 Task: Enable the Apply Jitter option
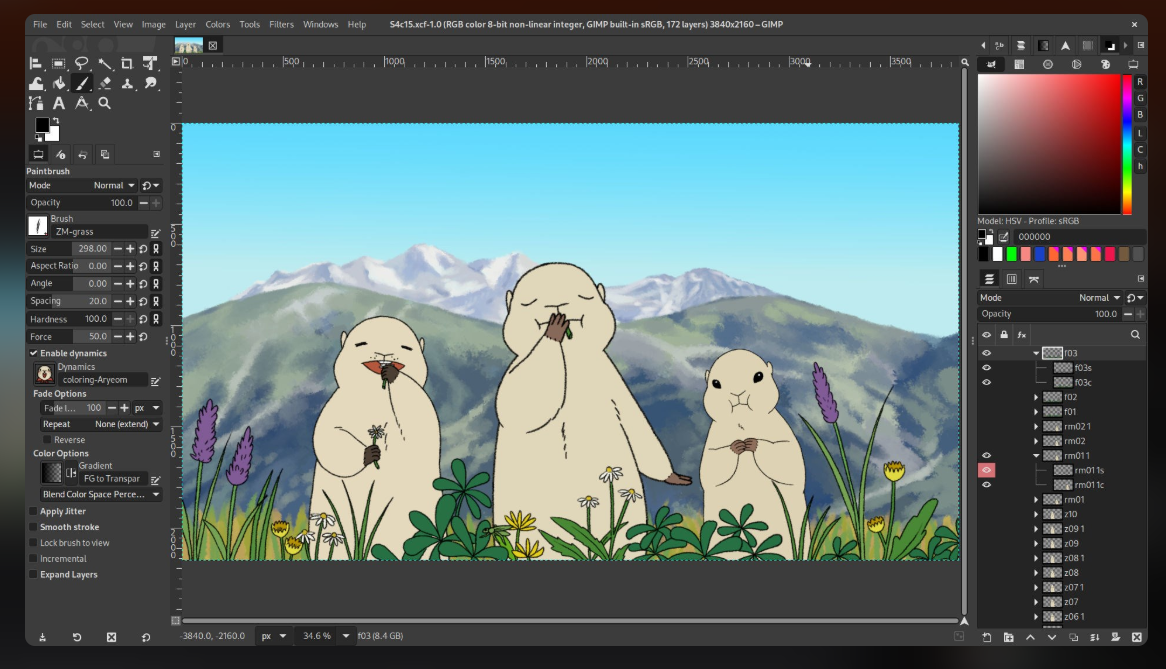pyautogui.click(x=34, y=511)
